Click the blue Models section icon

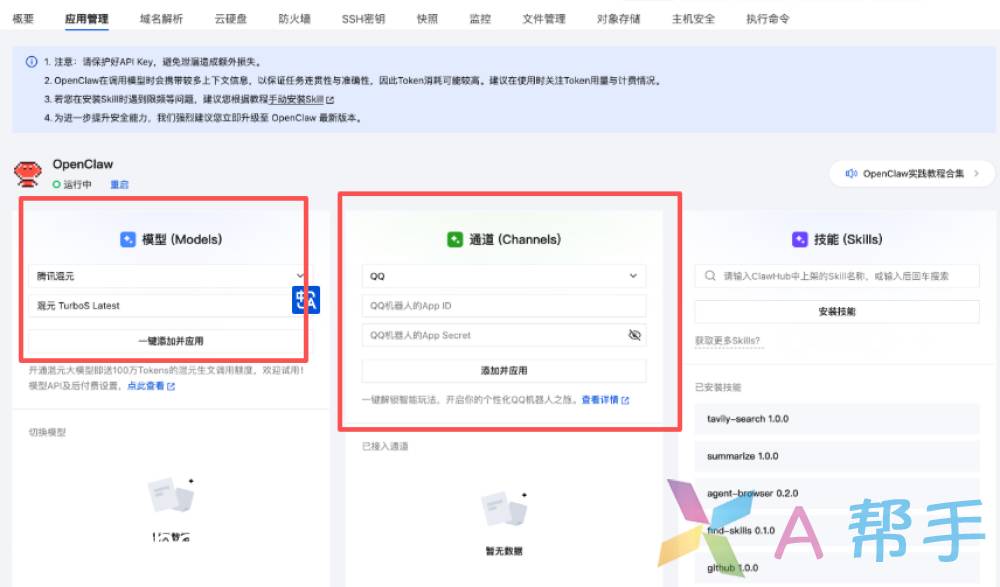coord(127,240)
